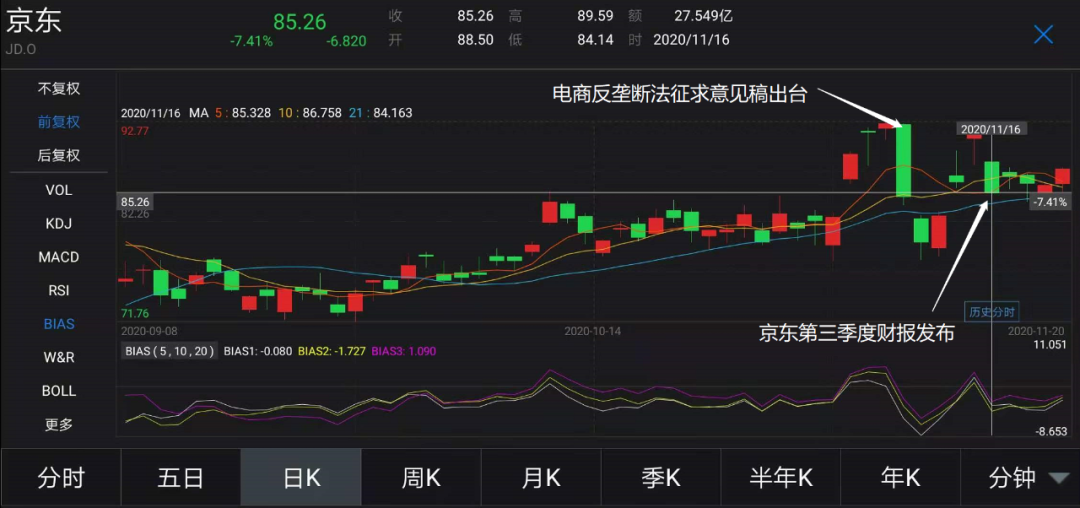Open the 分钟 interval dropdown
The width and height of the screenshot is (1080, 508).
tap(1021, 478)
